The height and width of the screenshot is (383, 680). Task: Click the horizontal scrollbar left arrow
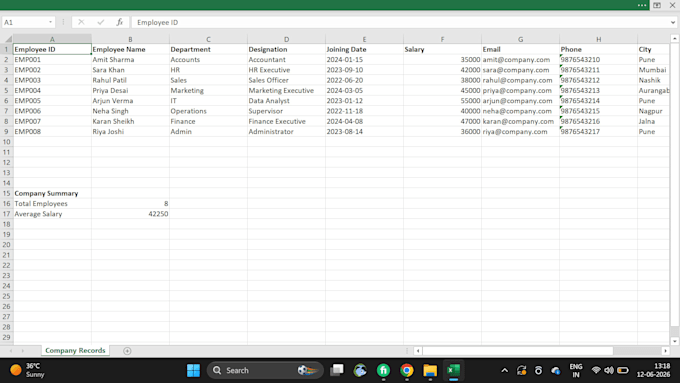pyautogui.click(x=418, y=351)
